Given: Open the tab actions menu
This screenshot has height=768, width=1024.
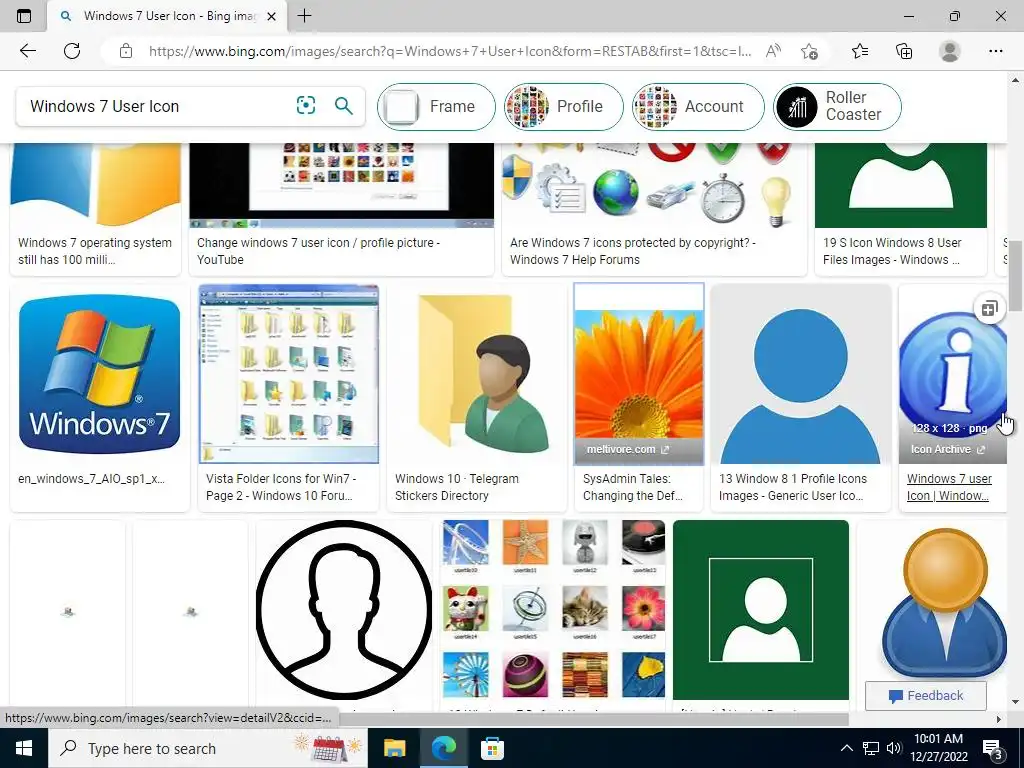Looking at the screenshot, I should (24, 16).
